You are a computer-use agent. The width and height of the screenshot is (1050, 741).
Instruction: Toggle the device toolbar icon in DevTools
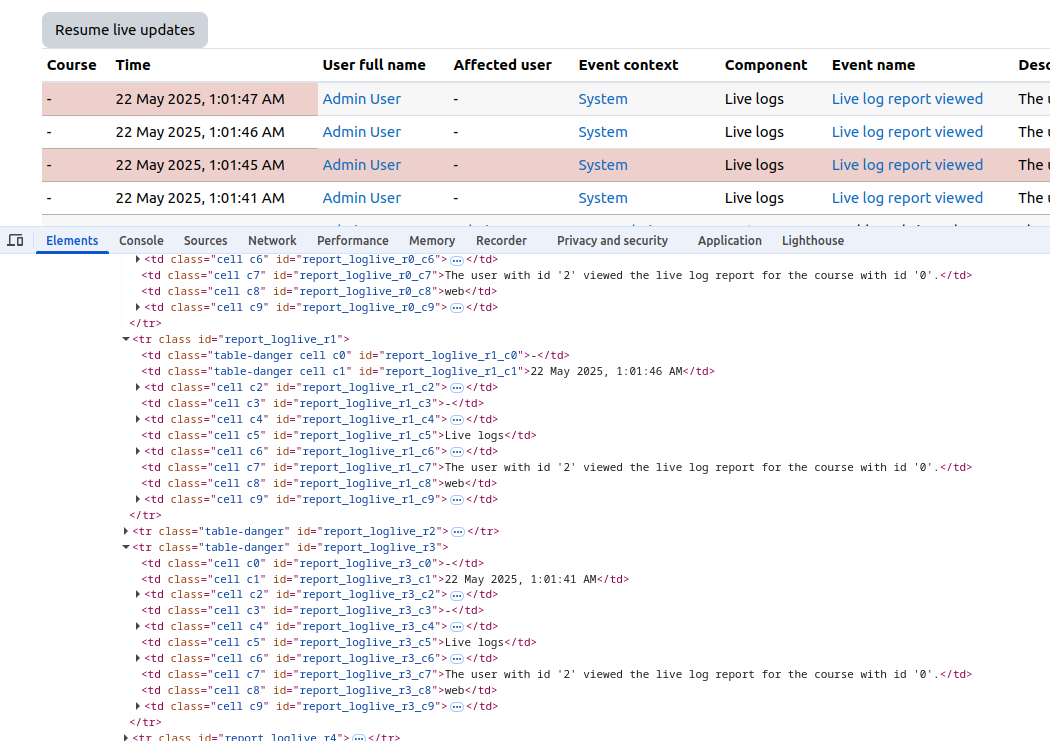pyautogui.click(x=15, y=240)
